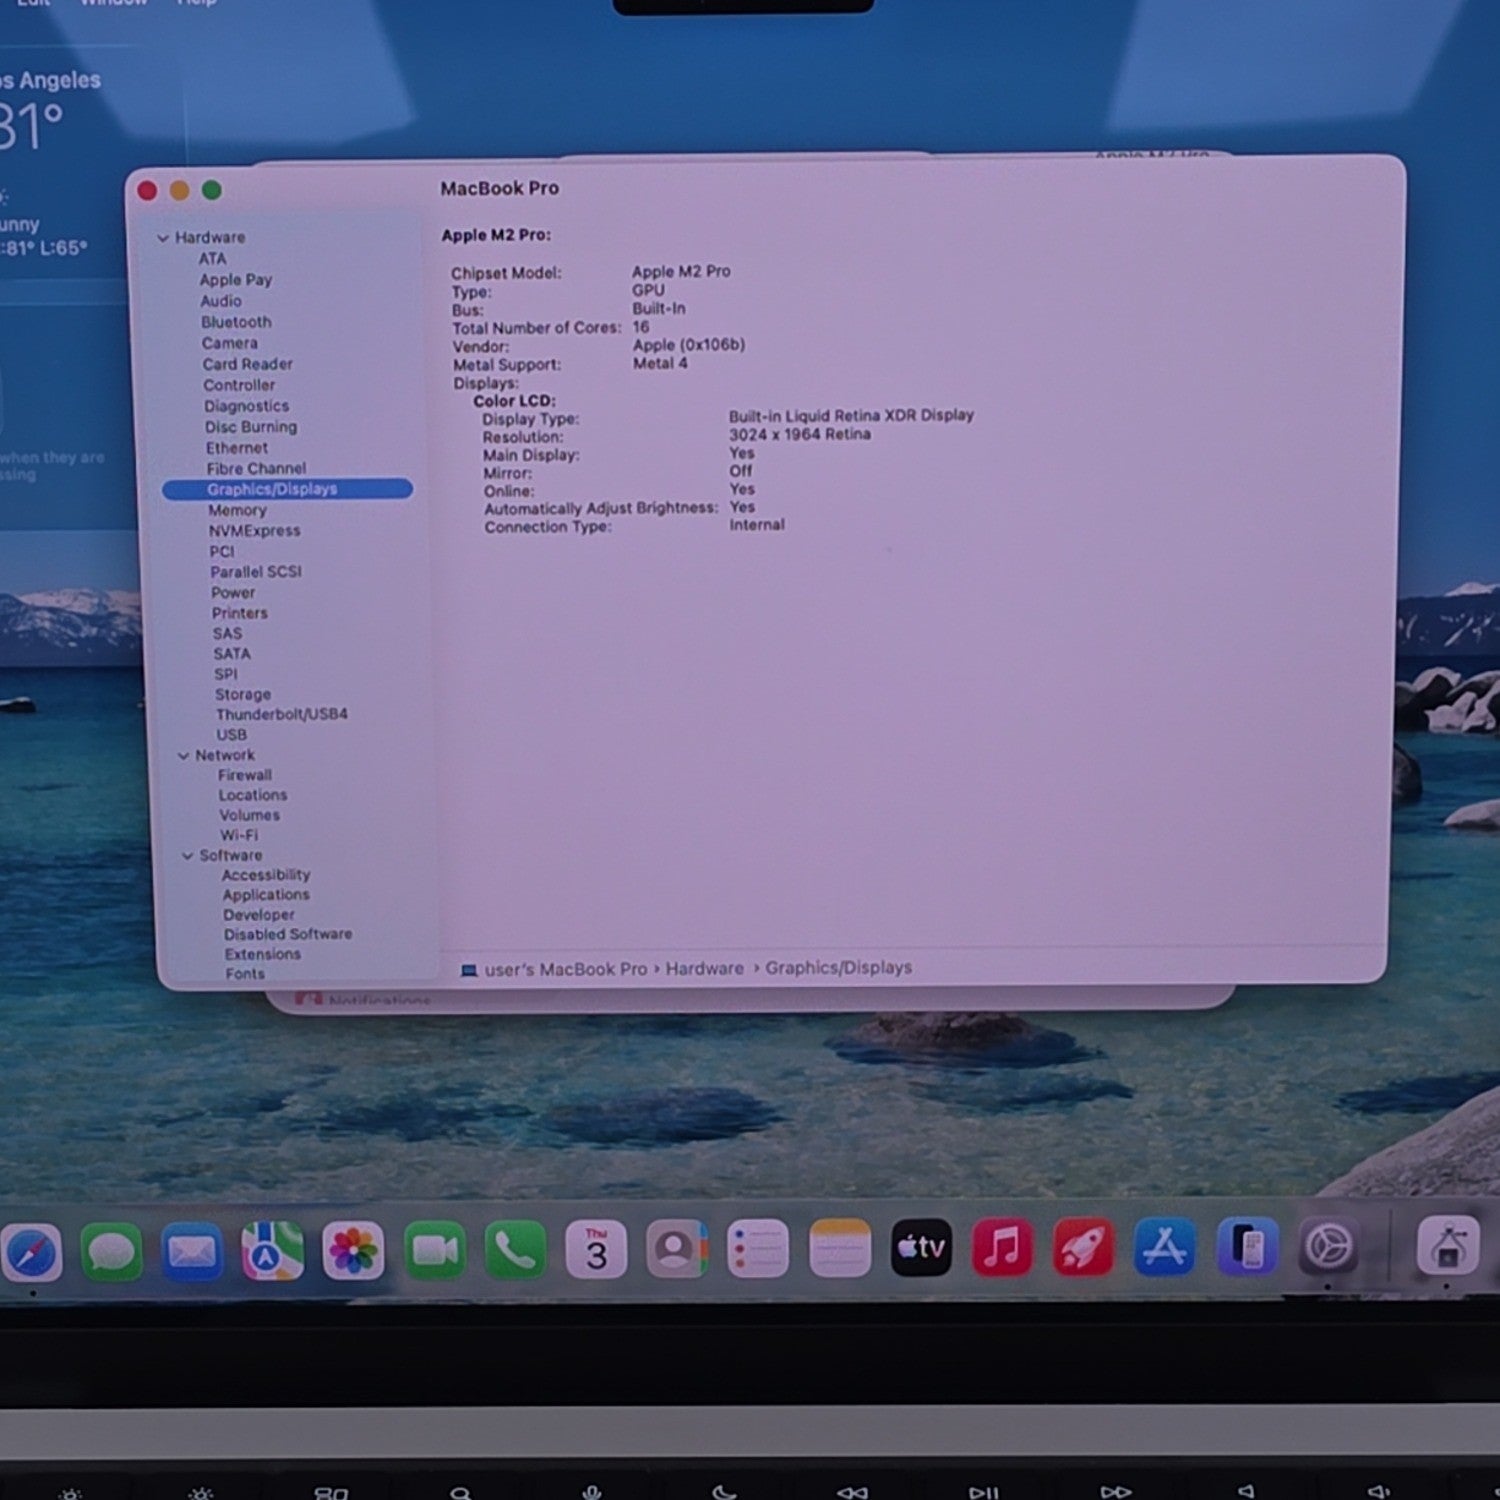Open the green Phone app icon
The image size is (1500, 1500).
click(x=515, y=1250)
